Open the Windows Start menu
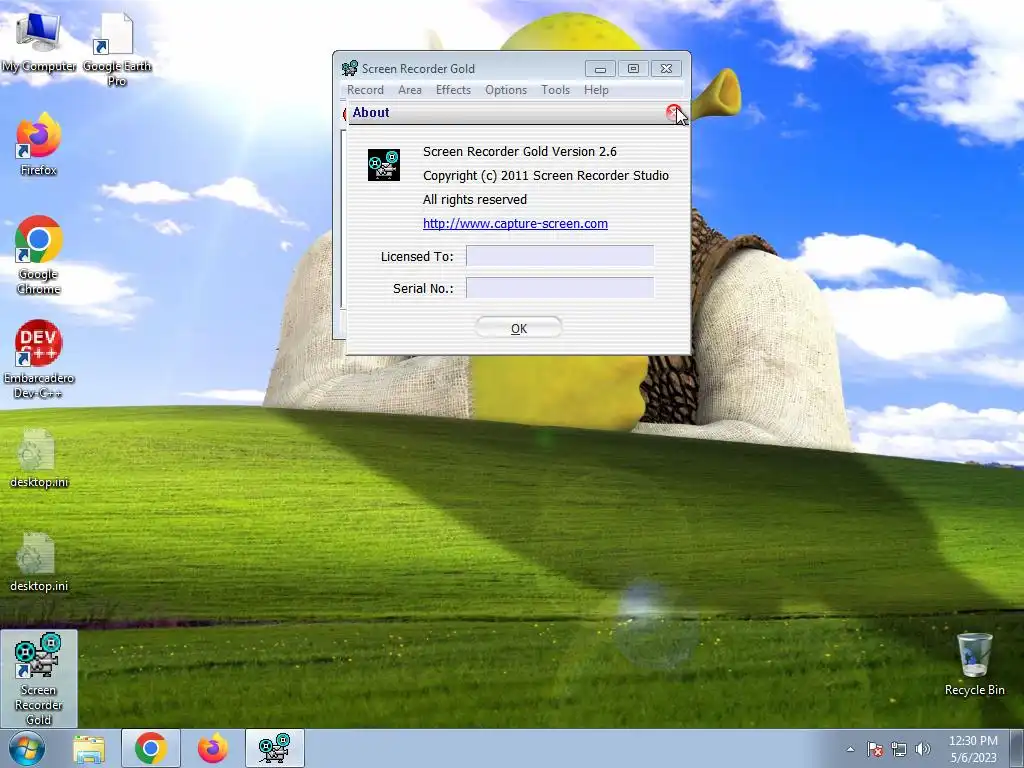Viewport: 1024px width, 768px height. pos(27,749)
